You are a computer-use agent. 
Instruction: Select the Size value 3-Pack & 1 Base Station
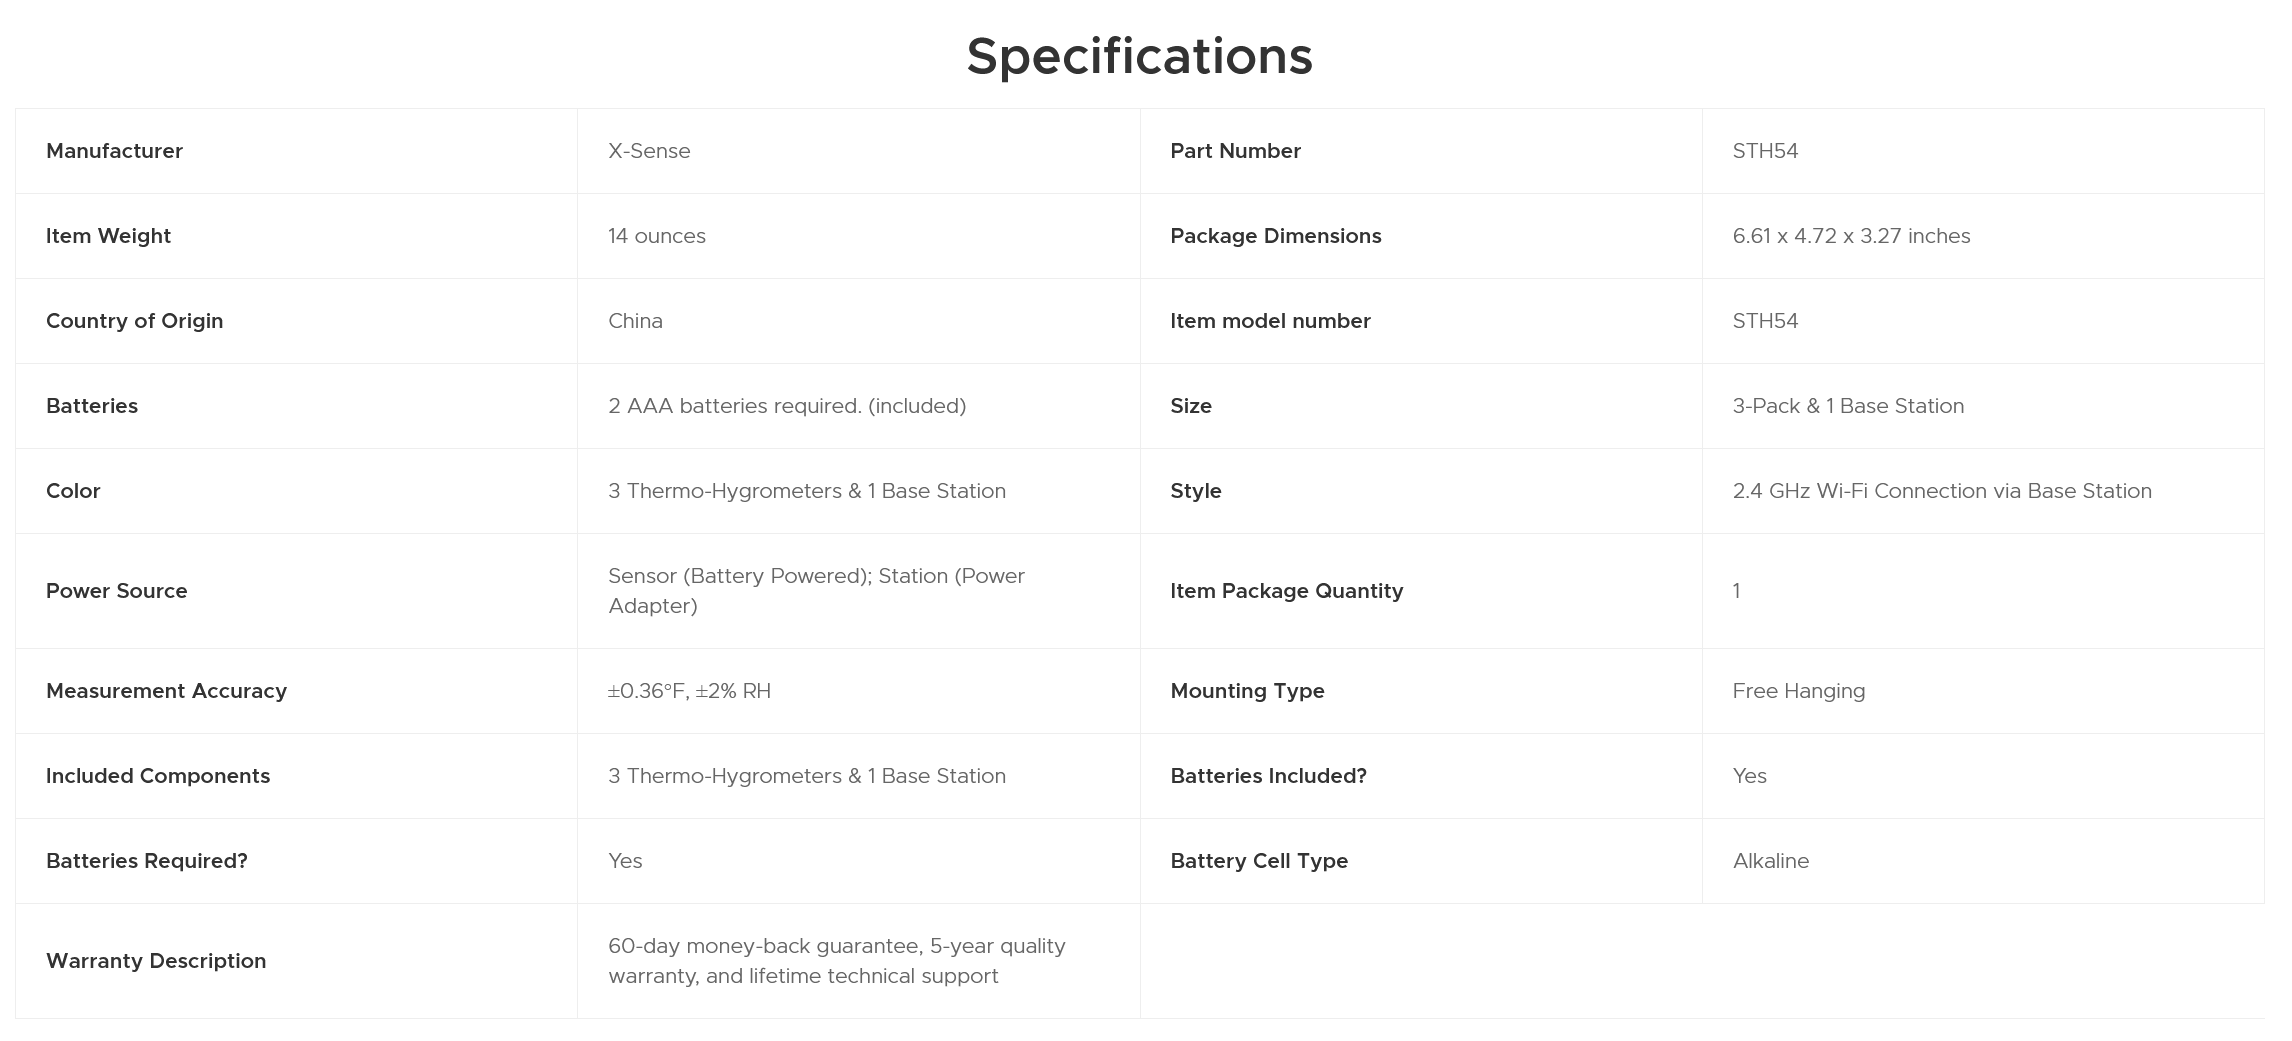click(x=1848, y=406)
